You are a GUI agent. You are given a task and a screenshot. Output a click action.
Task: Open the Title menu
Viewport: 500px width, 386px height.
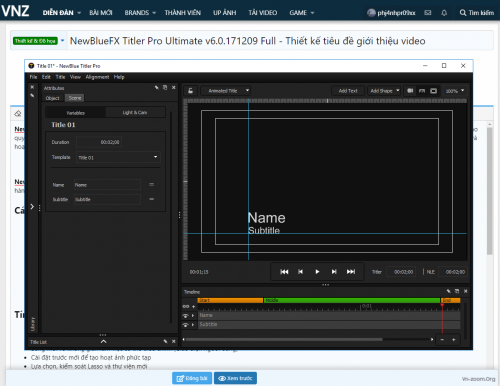(60, 77)
